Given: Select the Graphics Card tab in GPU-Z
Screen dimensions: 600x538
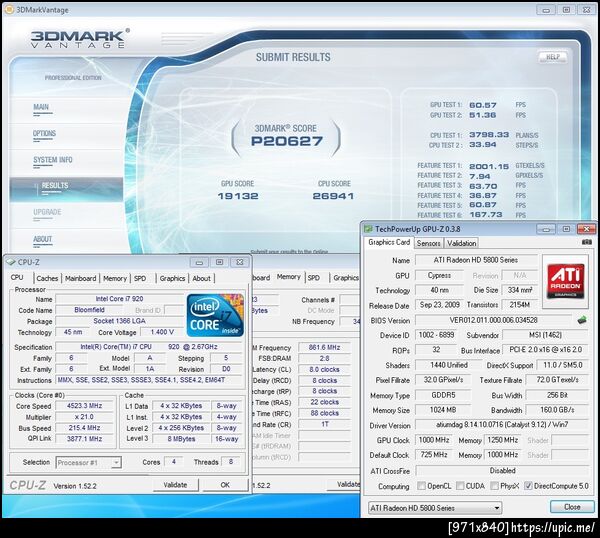Looking at the screenshot, I should click(389, 242).
